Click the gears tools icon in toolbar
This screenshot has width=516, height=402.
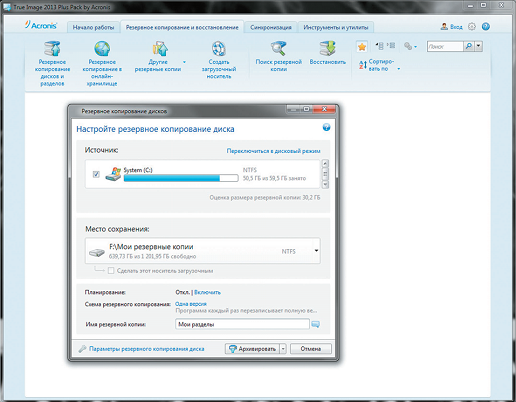click(x=408, y=46)
